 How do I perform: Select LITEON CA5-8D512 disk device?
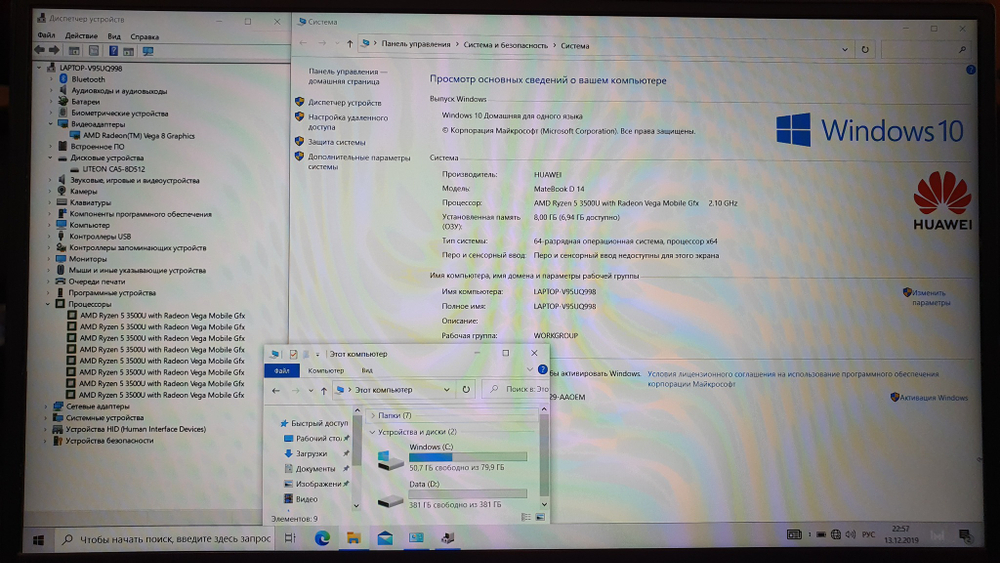pos(114,169)
